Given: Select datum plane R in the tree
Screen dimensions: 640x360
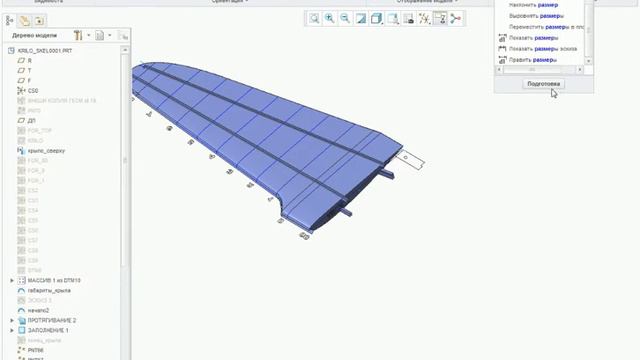Looking at the screenshot, I should [x=29, y=60].
